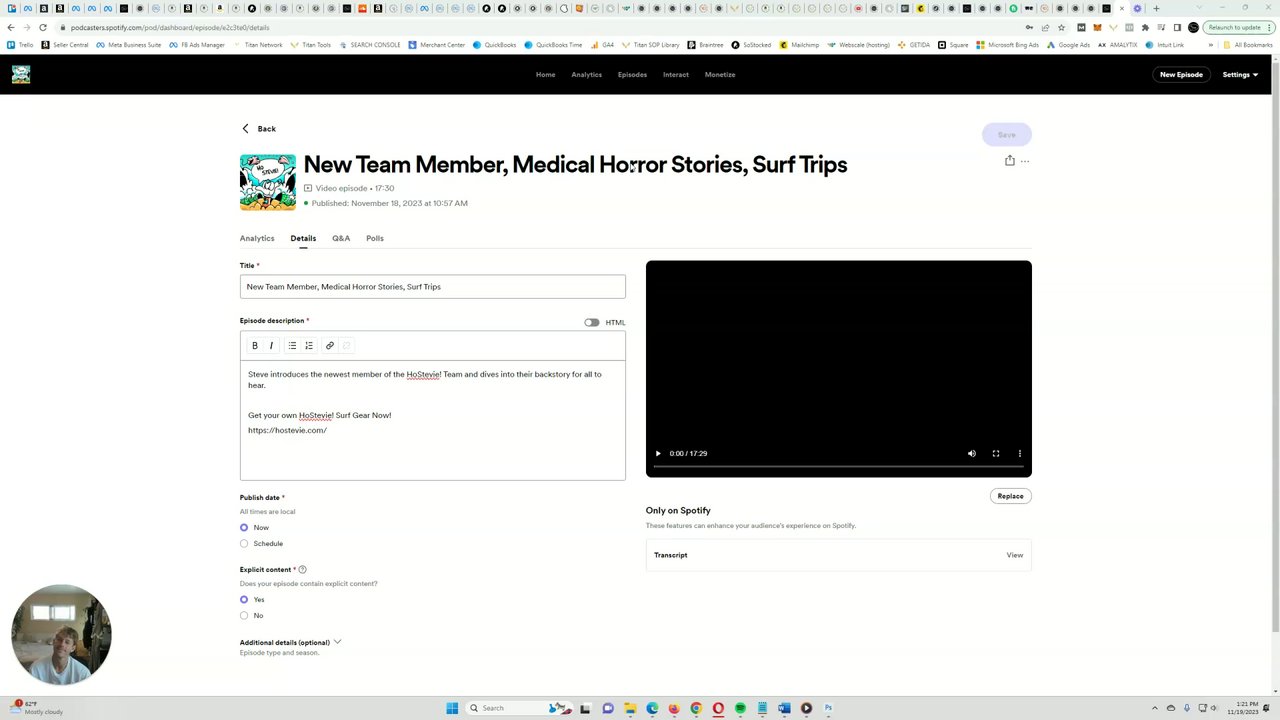Screen dimensions: 1280x720
Task: Open Monetize in the top navigation
Action: click(x=720, y=75)
